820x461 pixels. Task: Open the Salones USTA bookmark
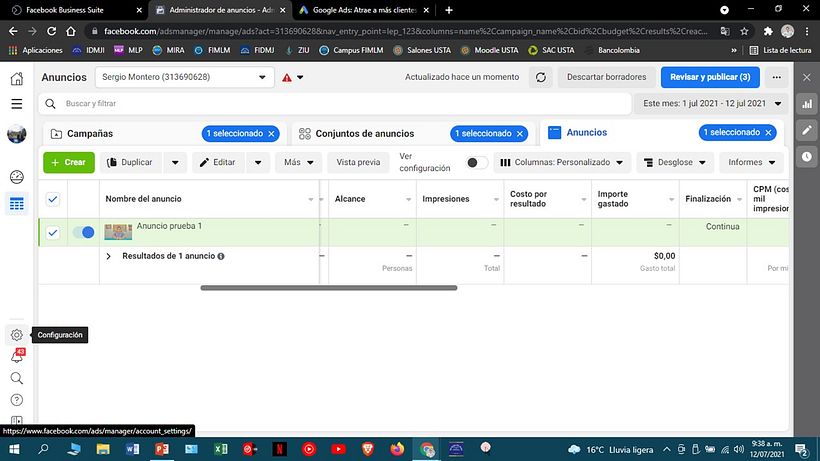pos(423,50)
